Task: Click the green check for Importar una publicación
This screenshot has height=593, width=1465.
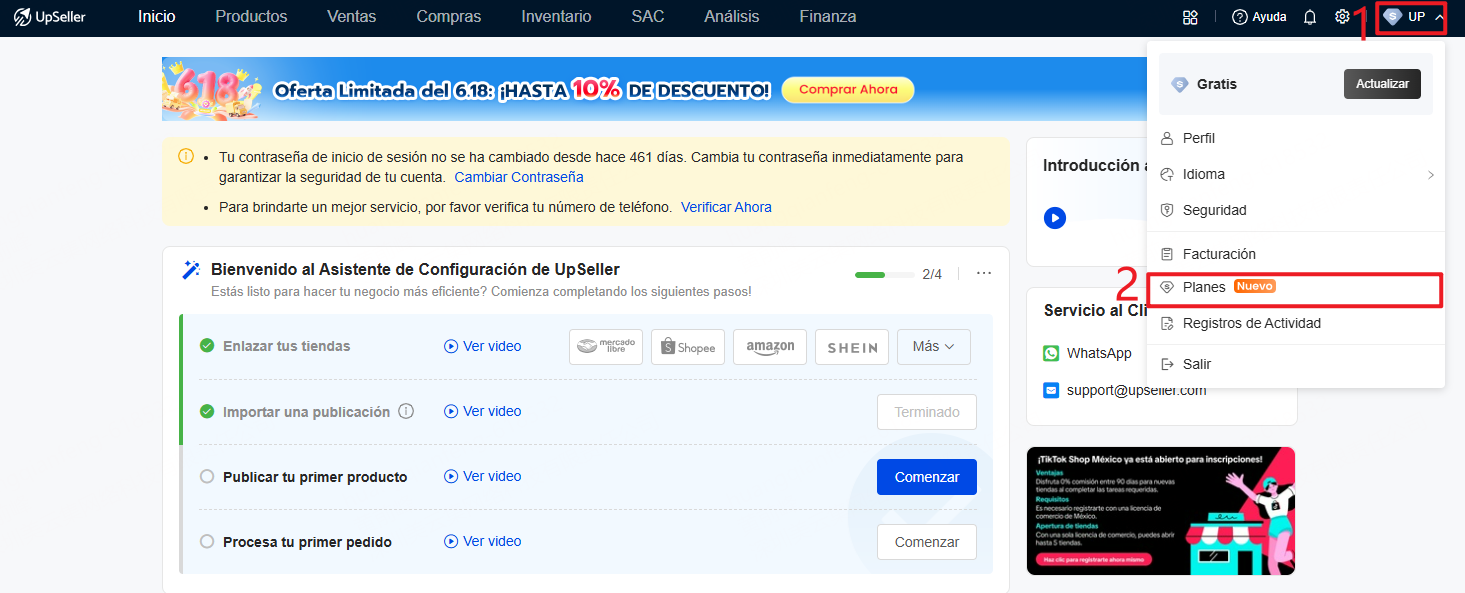Action: (x=207, y=411)
